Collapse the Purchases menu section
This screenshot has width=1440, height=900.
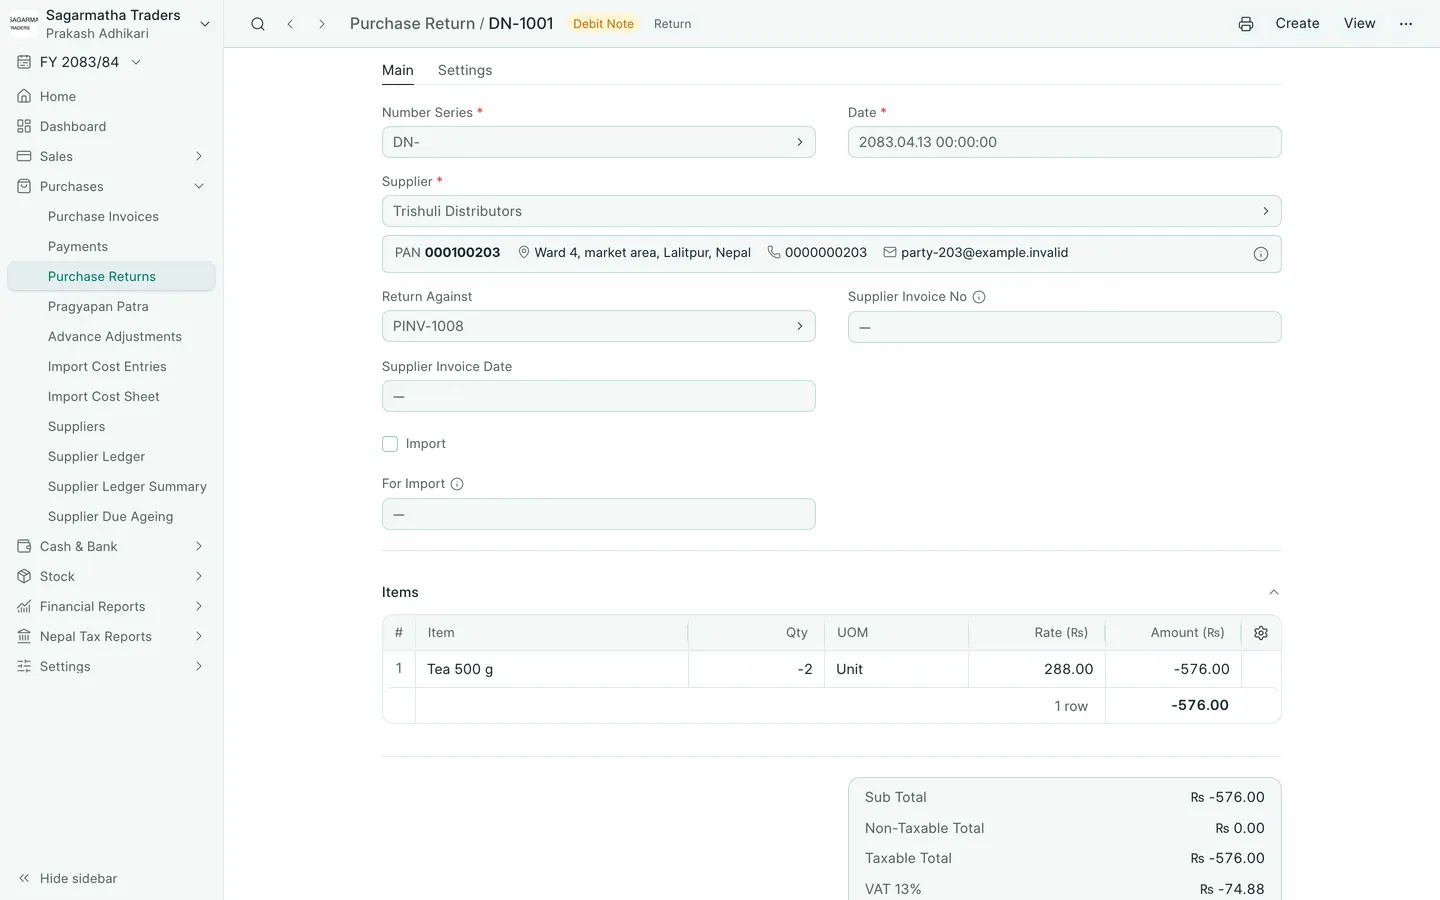click(x=111, y=187)
